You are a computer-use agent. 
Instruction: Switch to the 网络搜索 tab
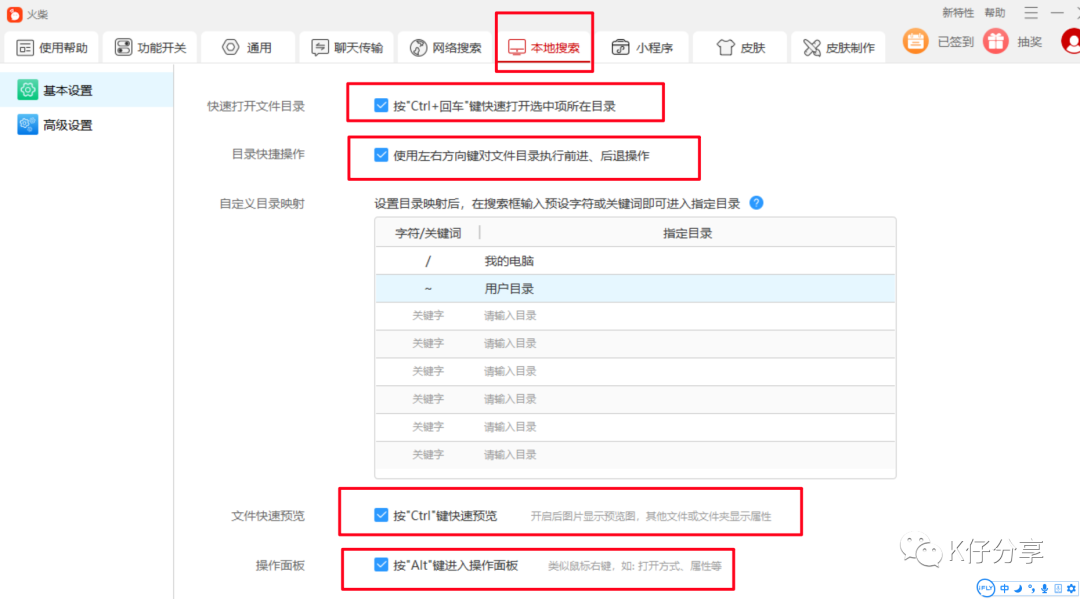[x=446, y=48]
